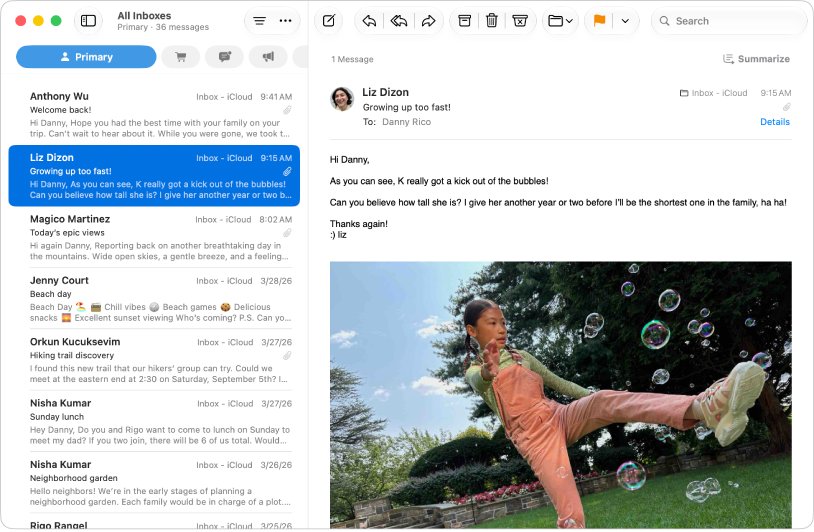Click the paperclip icon in Liz Dizon's row

pos(287,171)
